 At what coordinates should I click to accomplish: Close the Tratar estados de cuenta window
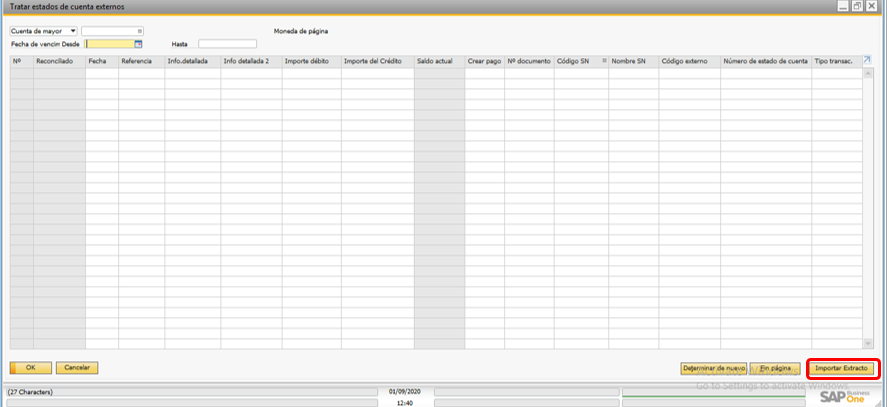pyautogui.click(x=872, y=6)
